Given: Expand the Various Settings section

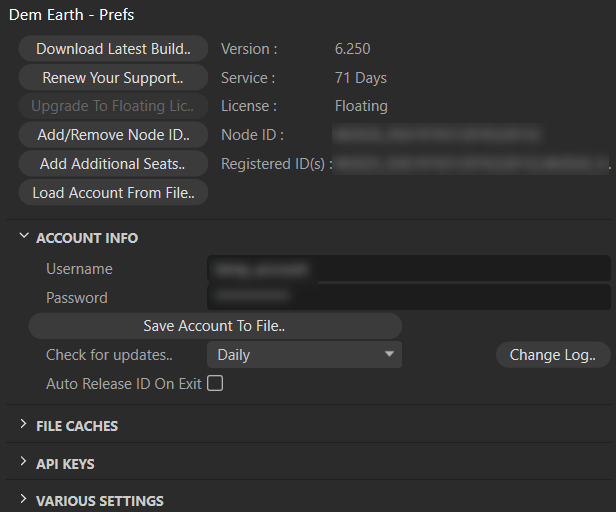Looking at the screenshot, I should [x=24, y=499].
